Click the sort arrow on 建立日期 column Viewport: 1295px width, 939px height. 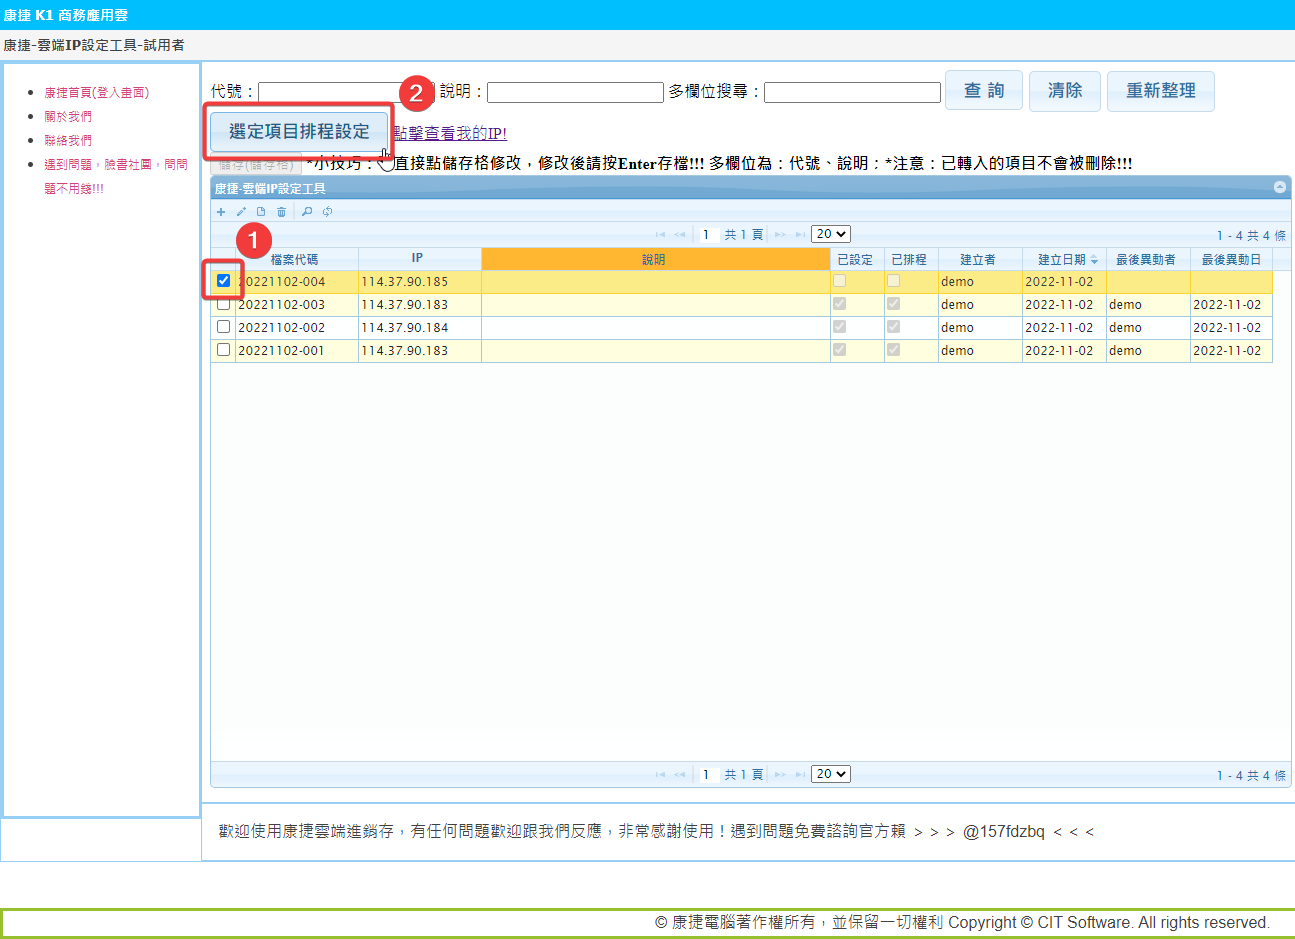pos(1094,260)
